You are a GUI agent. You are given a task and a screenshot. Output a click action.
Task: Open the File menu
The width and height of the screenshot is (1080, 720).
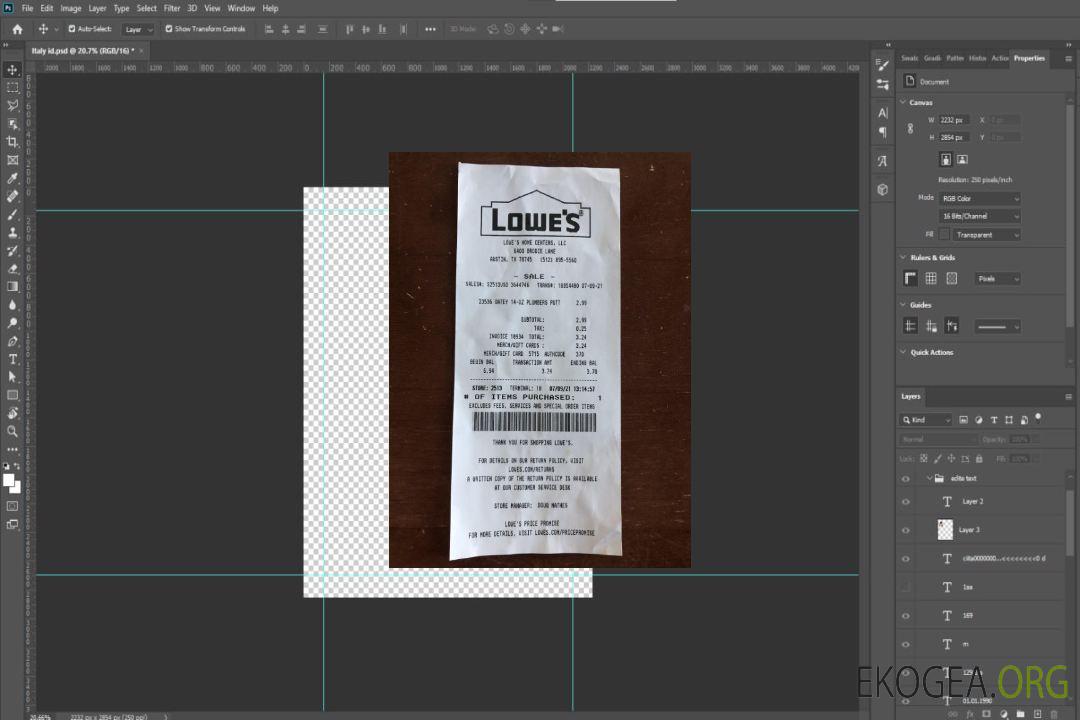[x=28, y=8]
